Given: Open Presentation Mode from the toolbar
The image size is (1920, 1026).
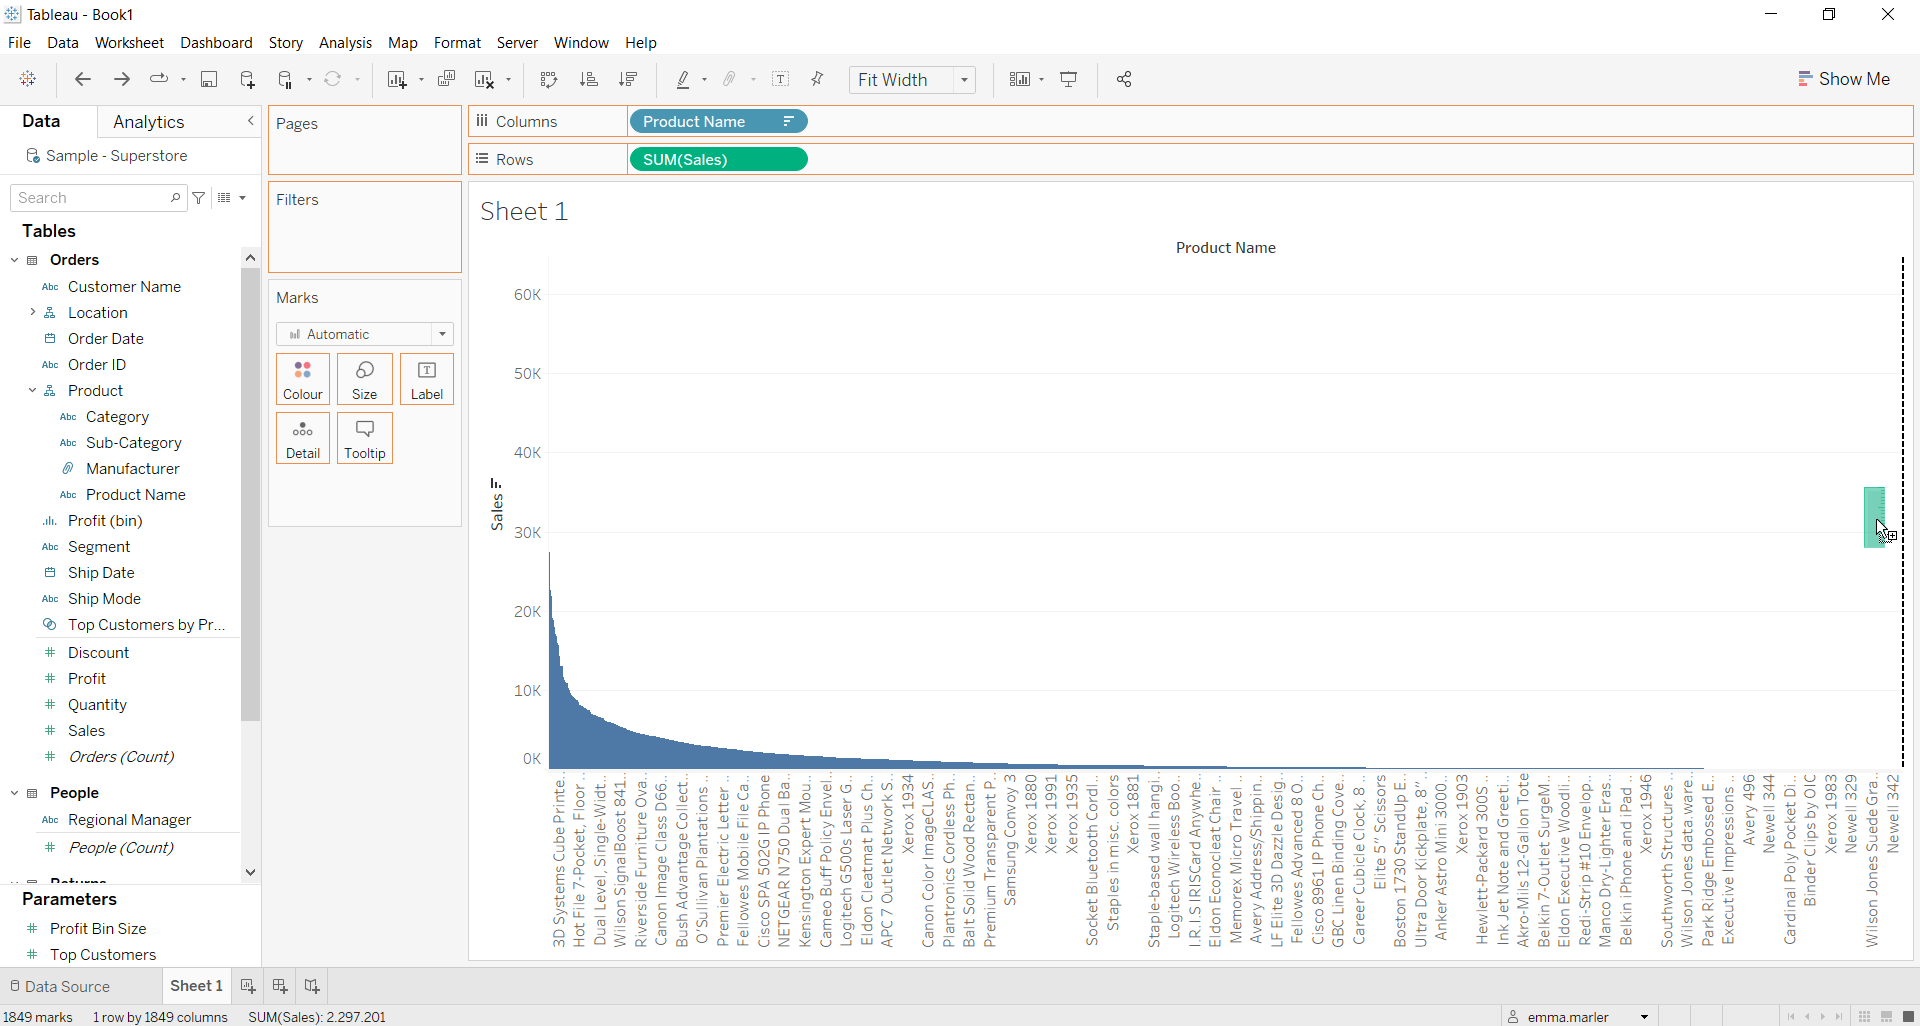Looking at the screenshot, I should 1069,80.
